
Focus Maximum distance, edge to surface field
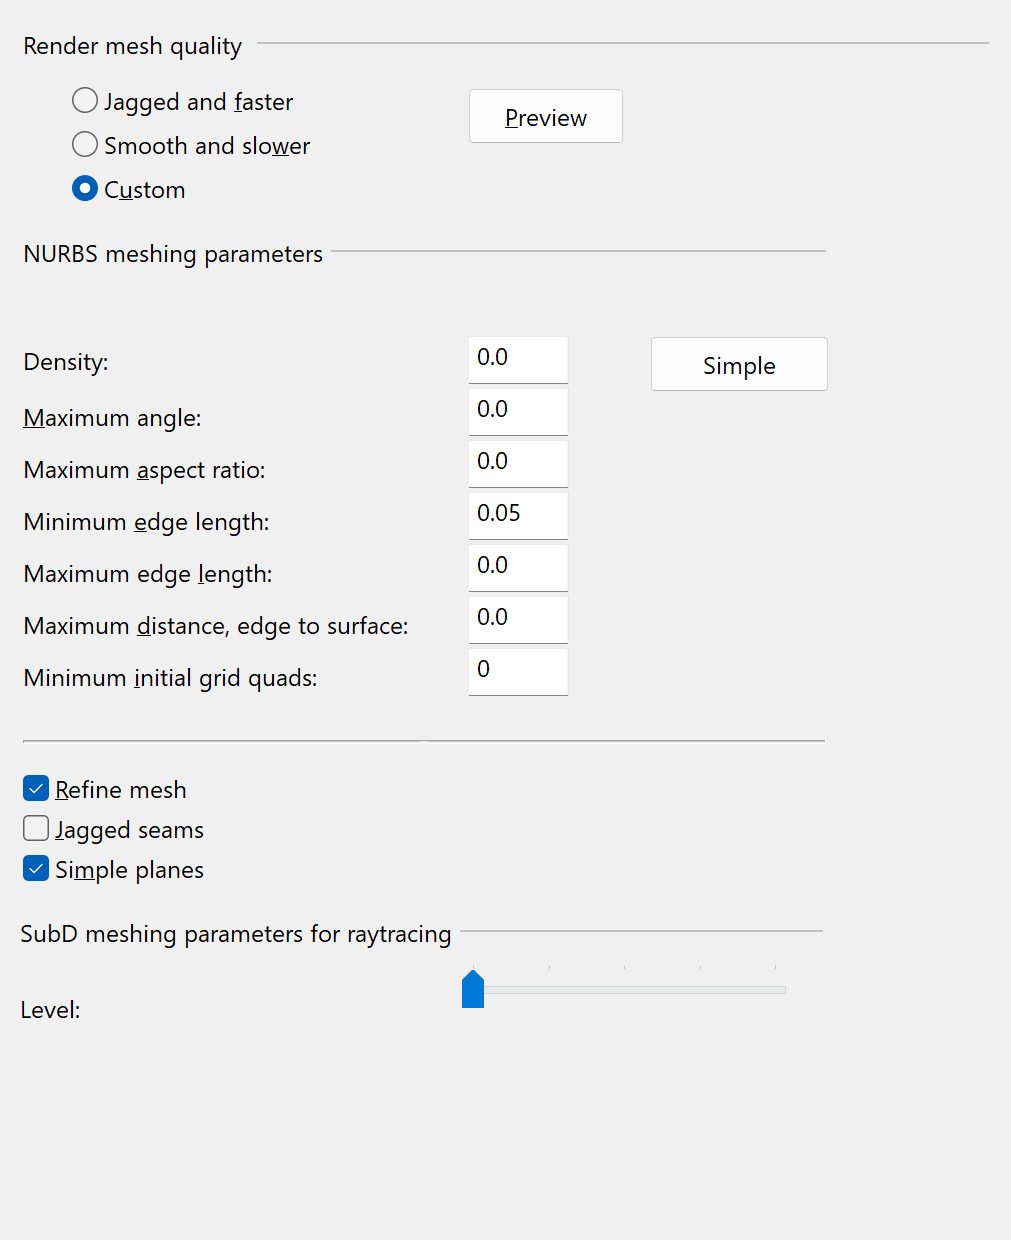[x=518, y=619]
